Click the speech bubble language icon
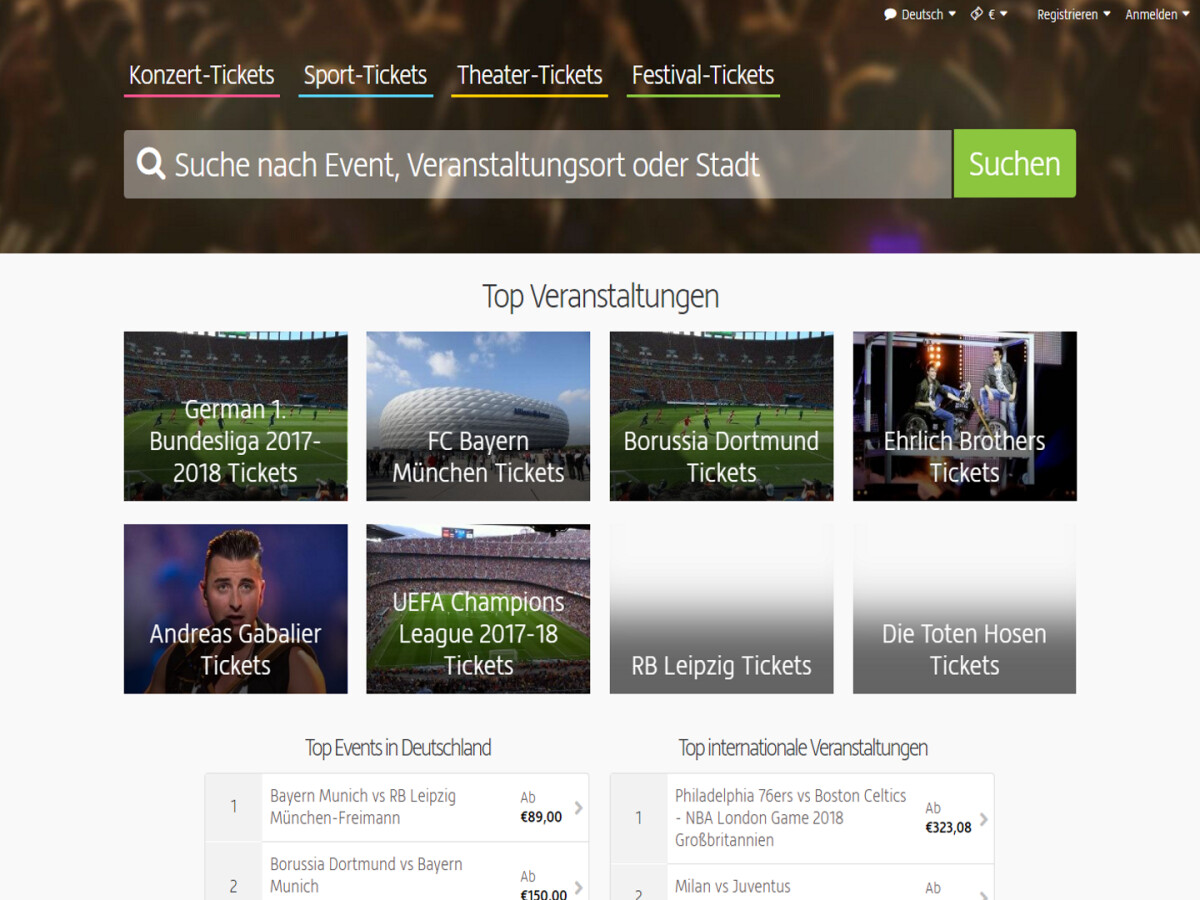 coord(890,14)
